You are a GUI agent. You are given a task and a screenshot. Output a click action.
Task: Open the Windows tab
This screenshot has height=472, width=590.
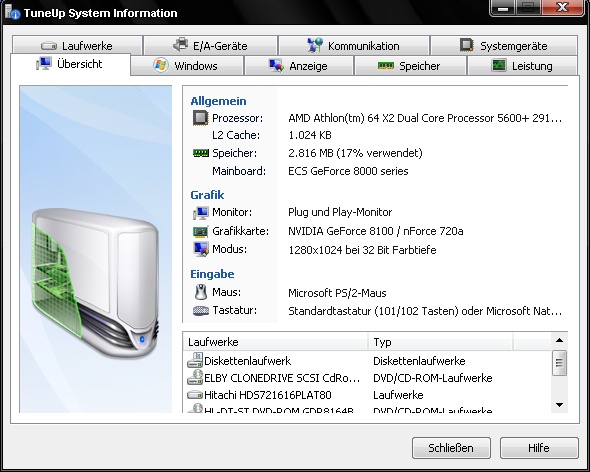click(187, 66)
